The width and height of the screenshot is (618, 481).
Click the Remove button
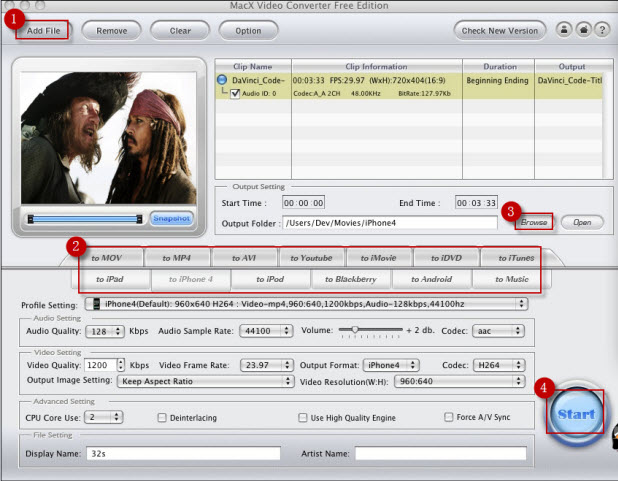pyautogui.click(x=112, y=30)
